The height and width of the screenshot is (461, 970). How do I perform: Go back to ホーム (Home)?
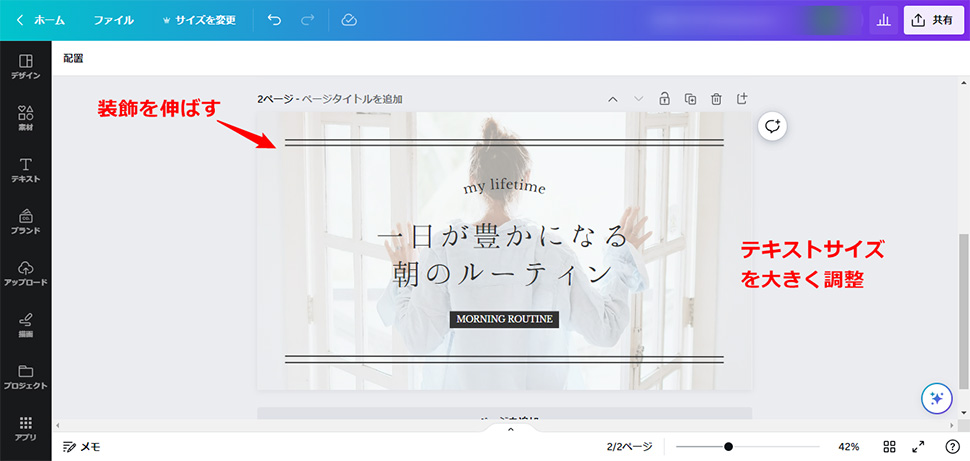[41, 20]
